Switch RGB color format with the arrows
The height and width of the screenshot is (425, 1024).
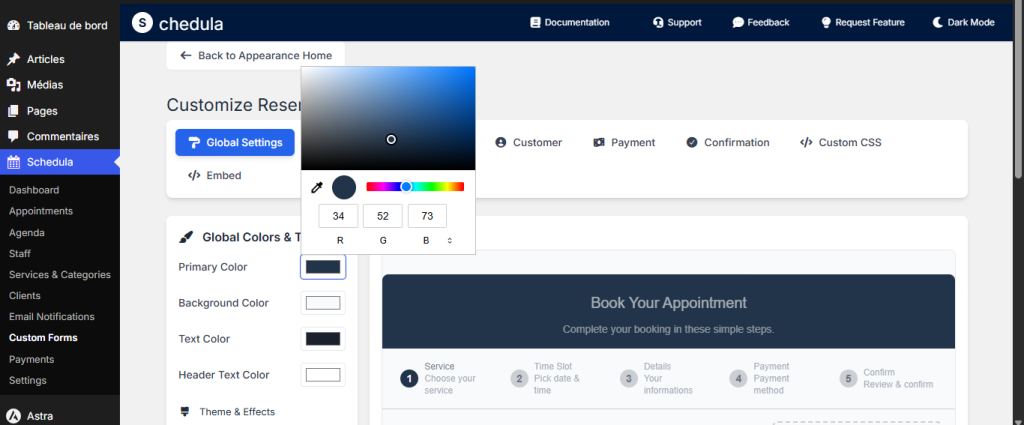(x=450, y=240)
